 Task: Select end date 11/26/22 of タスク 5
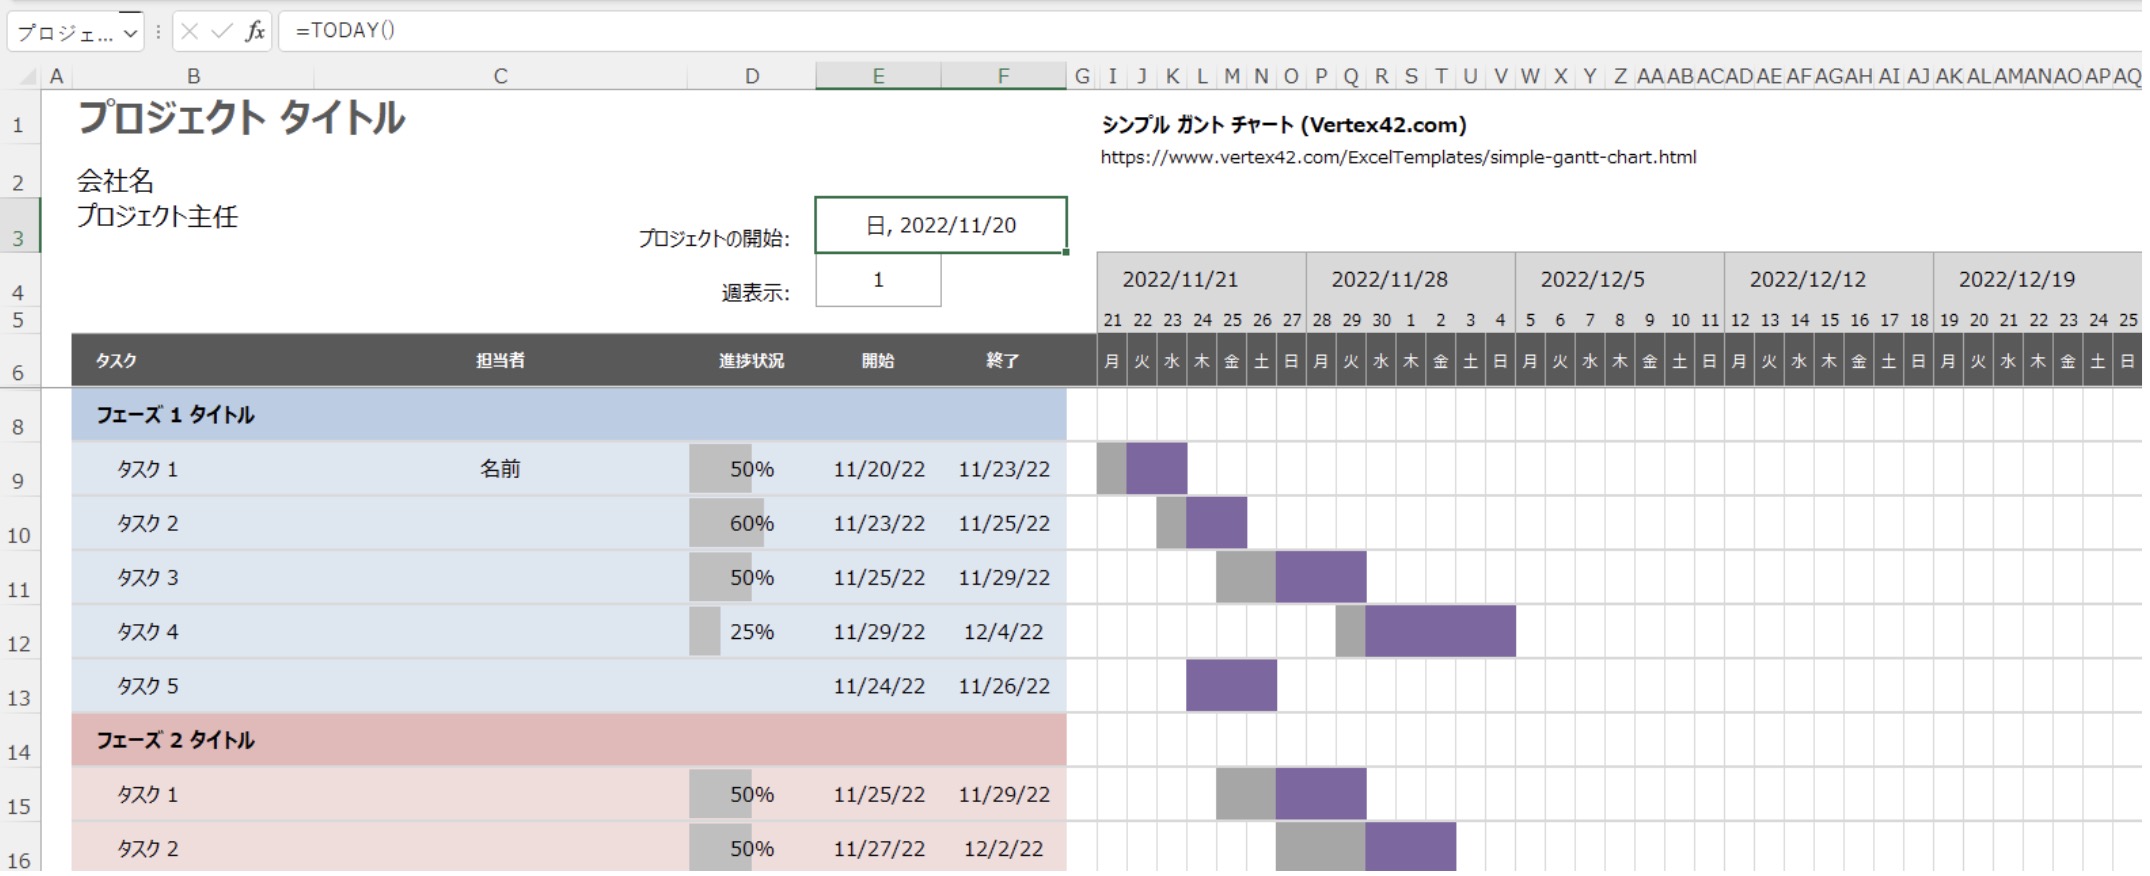[x=1003, y=686]
